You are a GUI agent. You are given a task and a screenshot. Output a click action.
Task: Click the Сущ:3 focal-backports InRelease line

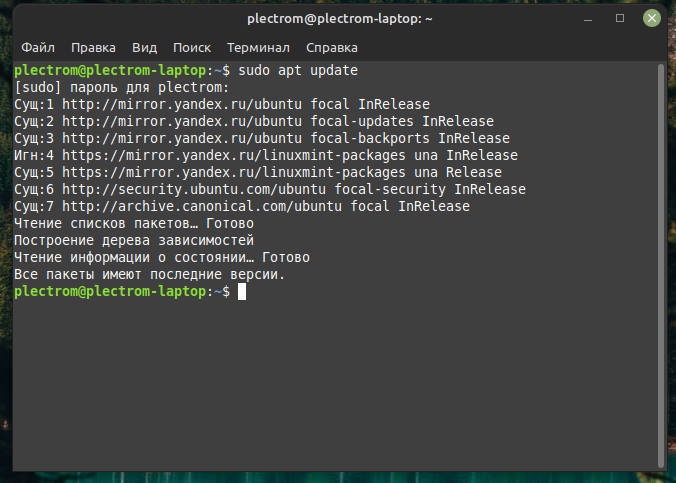pyautogui.click(x=262, y=138)
